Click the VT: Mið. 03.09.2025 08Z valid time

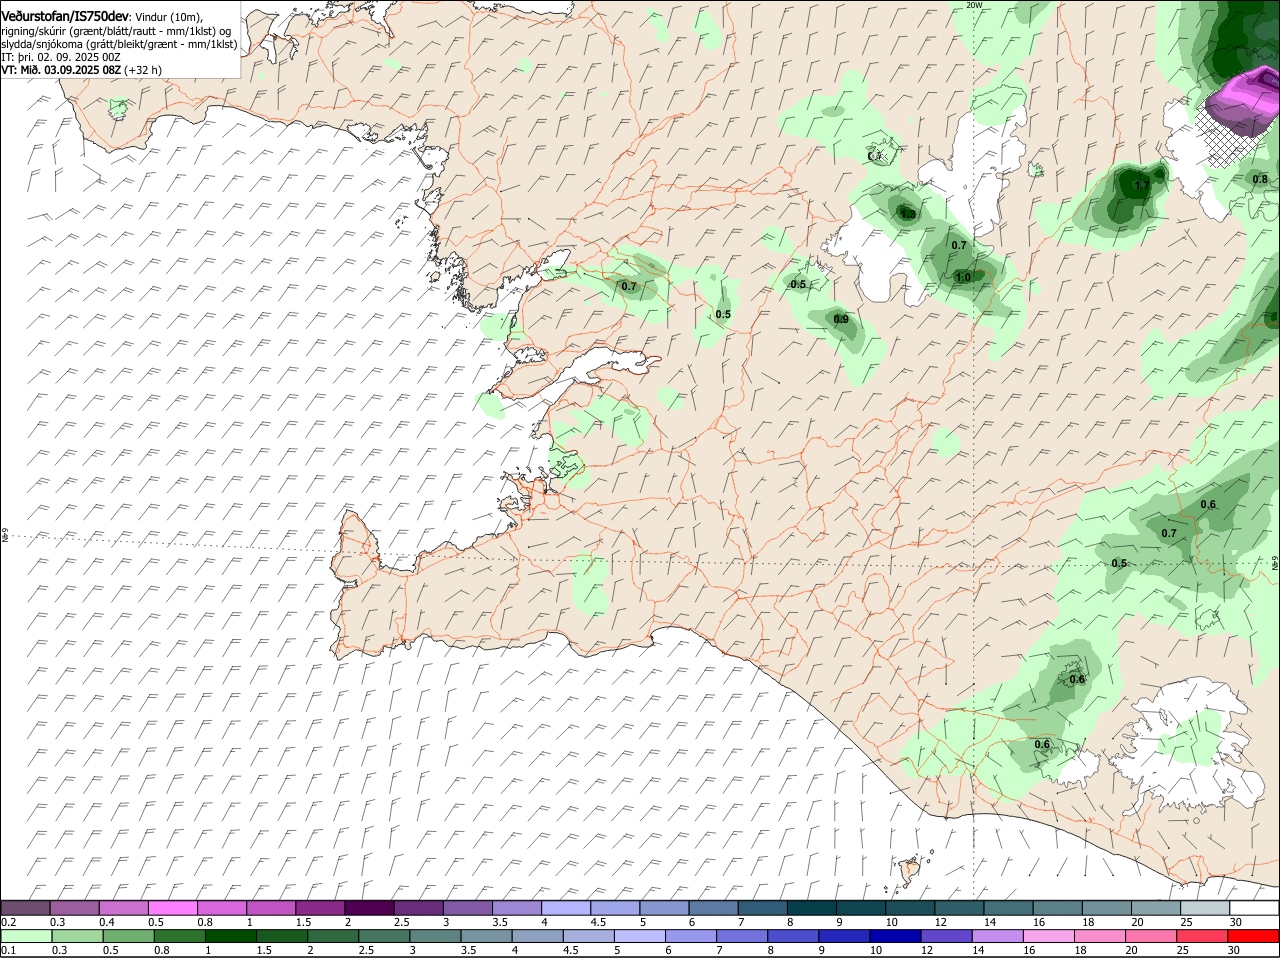coord(61,70)
